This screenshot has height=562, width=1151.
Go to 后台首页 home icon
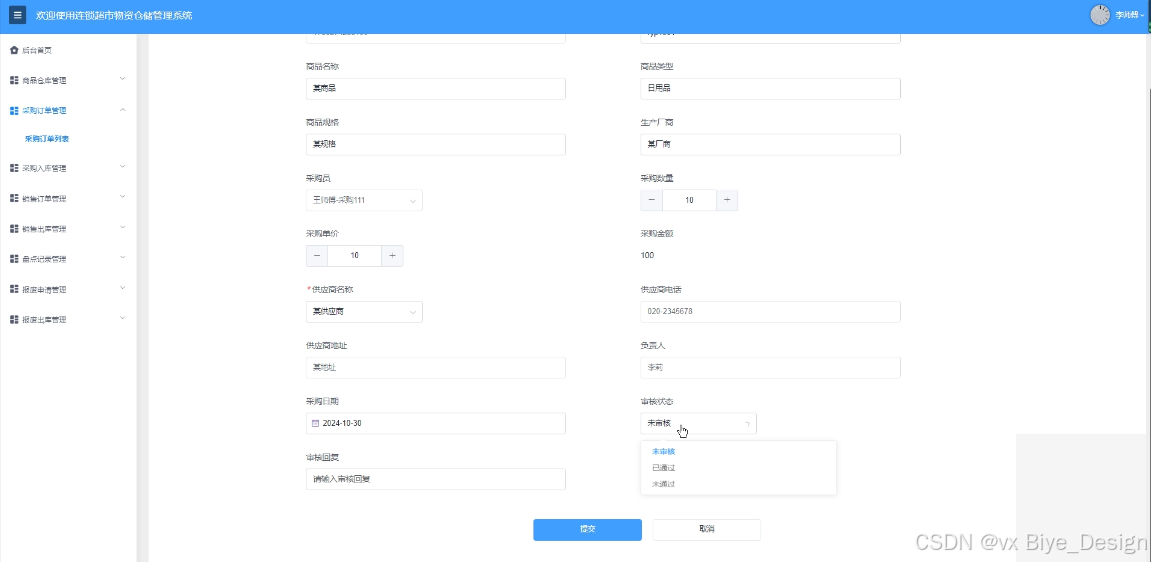pos(14,50)
